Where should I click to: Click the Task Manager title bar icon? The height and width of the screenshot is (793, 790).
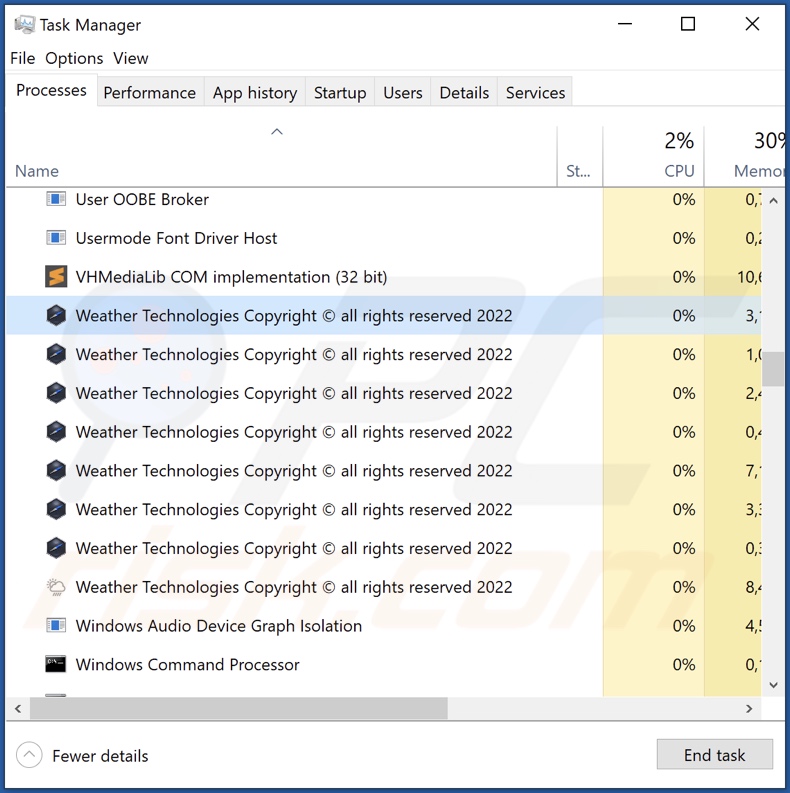(24, 24)
